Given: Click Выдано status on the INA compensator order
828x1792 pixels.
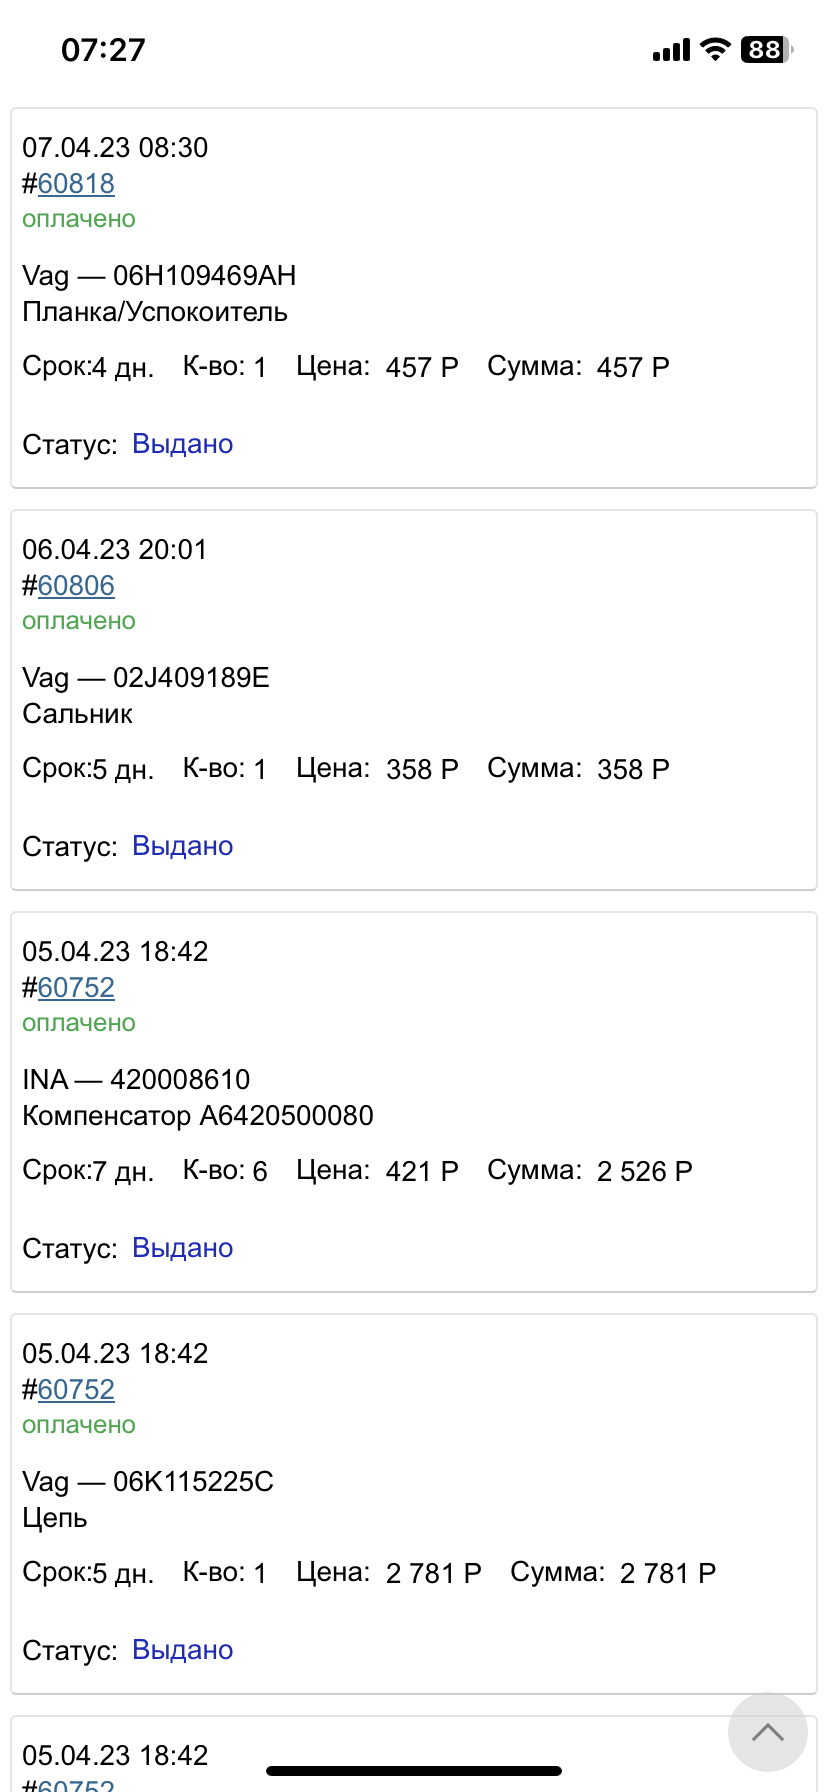Looking at the screenshot, I should coord(182,1247).
